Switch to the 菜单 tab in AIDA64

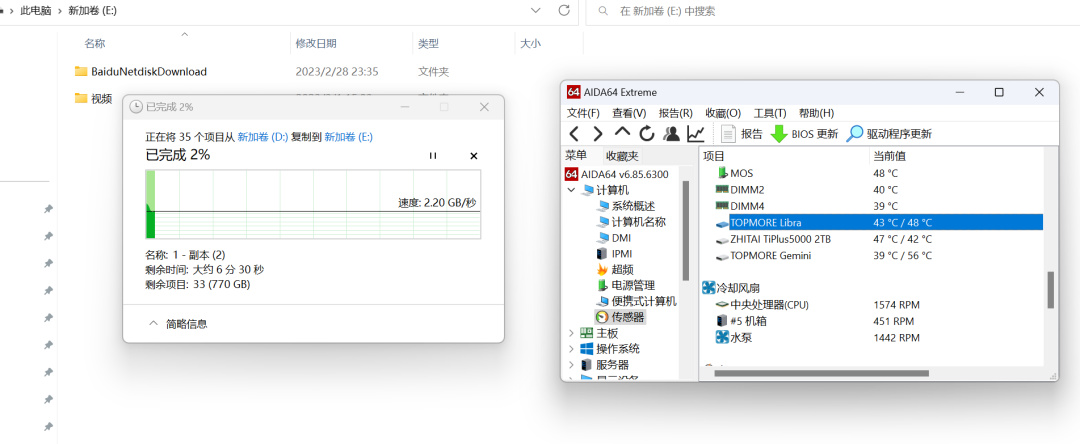(x=576, y=156)
